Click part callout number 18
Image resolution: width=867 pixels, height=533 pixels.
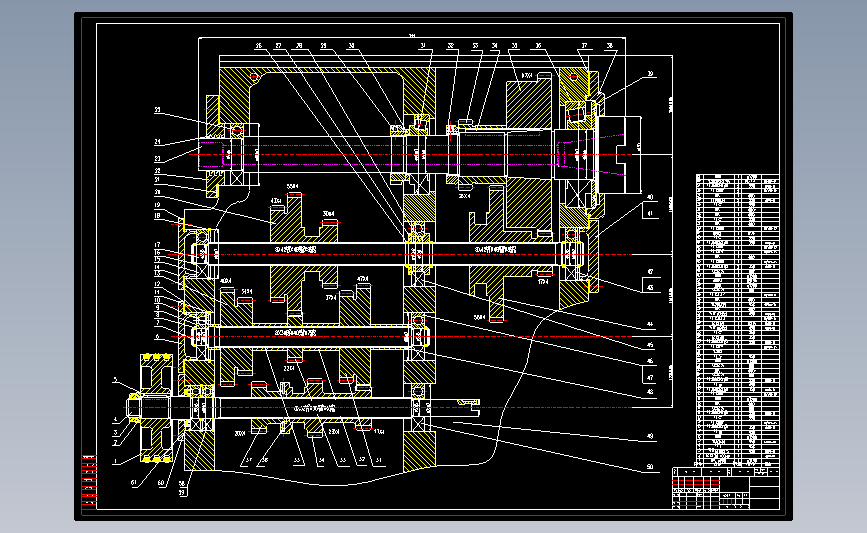pyautogui.click(x=158, y=216)
